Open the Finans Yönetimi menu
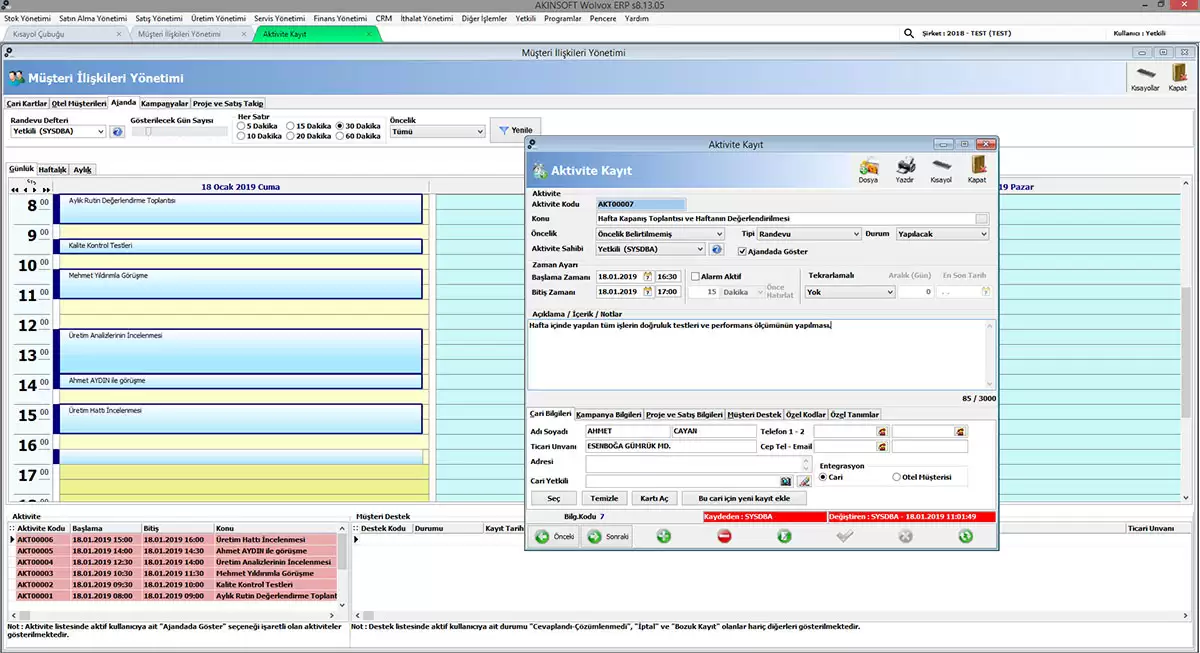This screenshot has height=653, width=1200. click(x=339, y=18)
